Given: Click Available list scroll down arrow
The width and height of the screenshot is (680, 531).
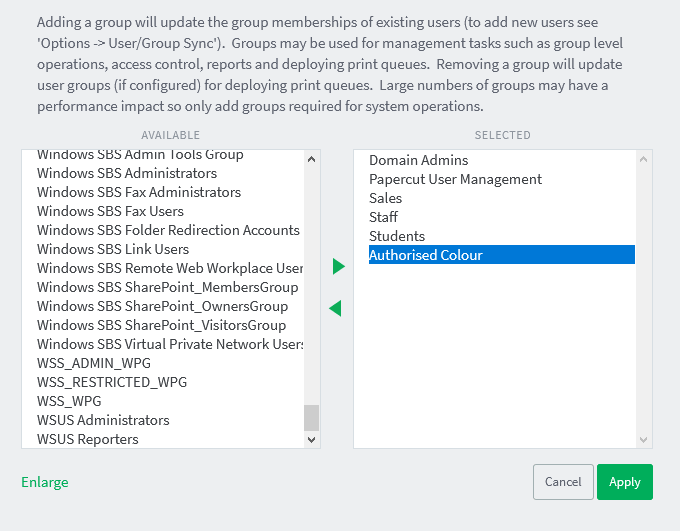Looking at the screenshot, I should coord(311,439).
